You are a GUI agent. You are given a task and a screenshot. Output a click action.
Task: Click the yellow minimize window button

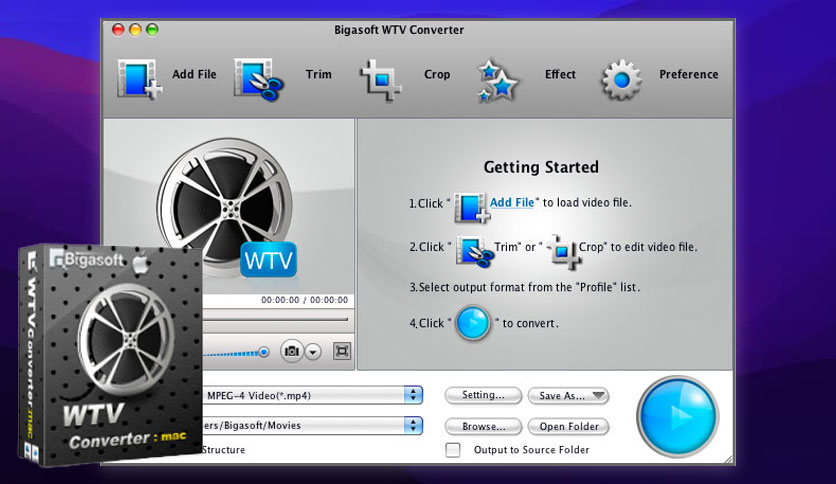(x=135, y=30)
